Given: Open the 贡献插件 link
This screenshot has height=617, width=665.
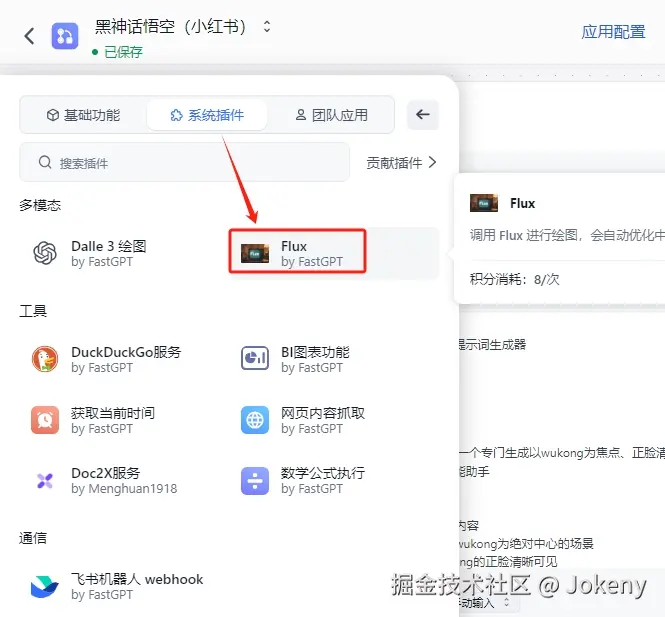Looking at the screenshot, I should [x=401, y=162].
